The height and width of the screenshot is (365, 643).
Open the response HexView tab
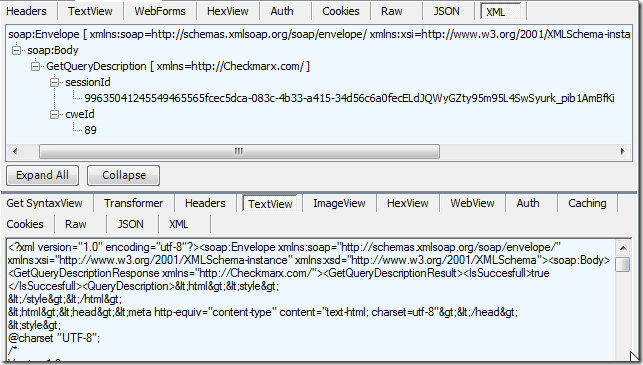point(408,203)
